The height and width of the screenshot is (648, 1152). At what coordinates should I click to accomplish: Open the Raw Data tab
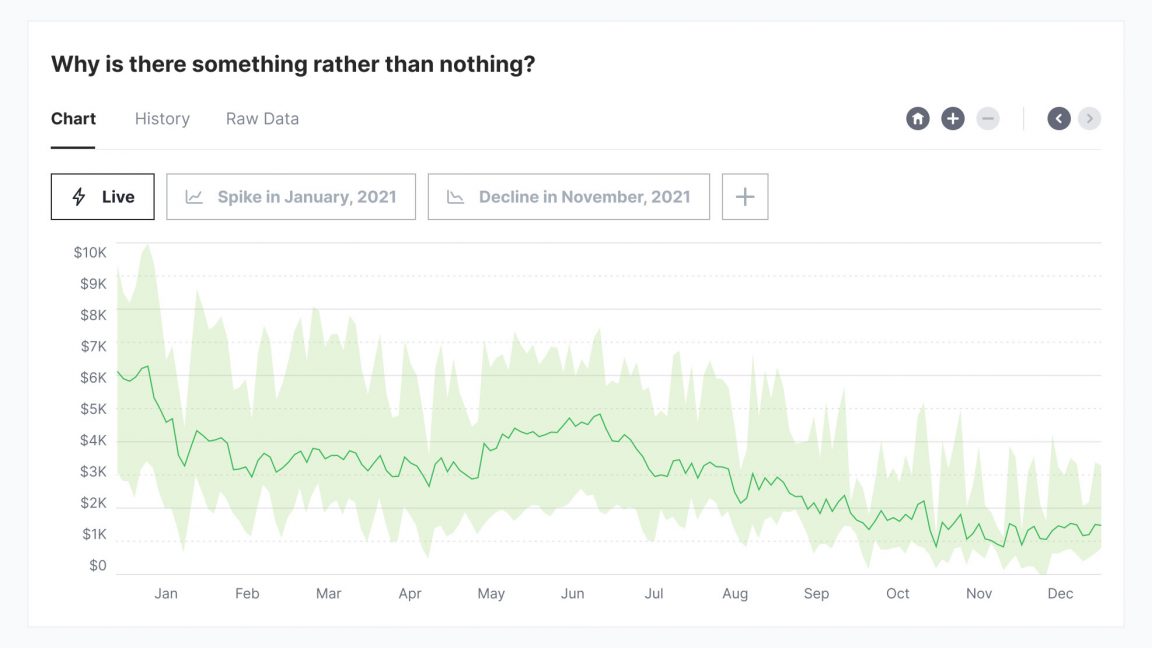pos(262,119)
